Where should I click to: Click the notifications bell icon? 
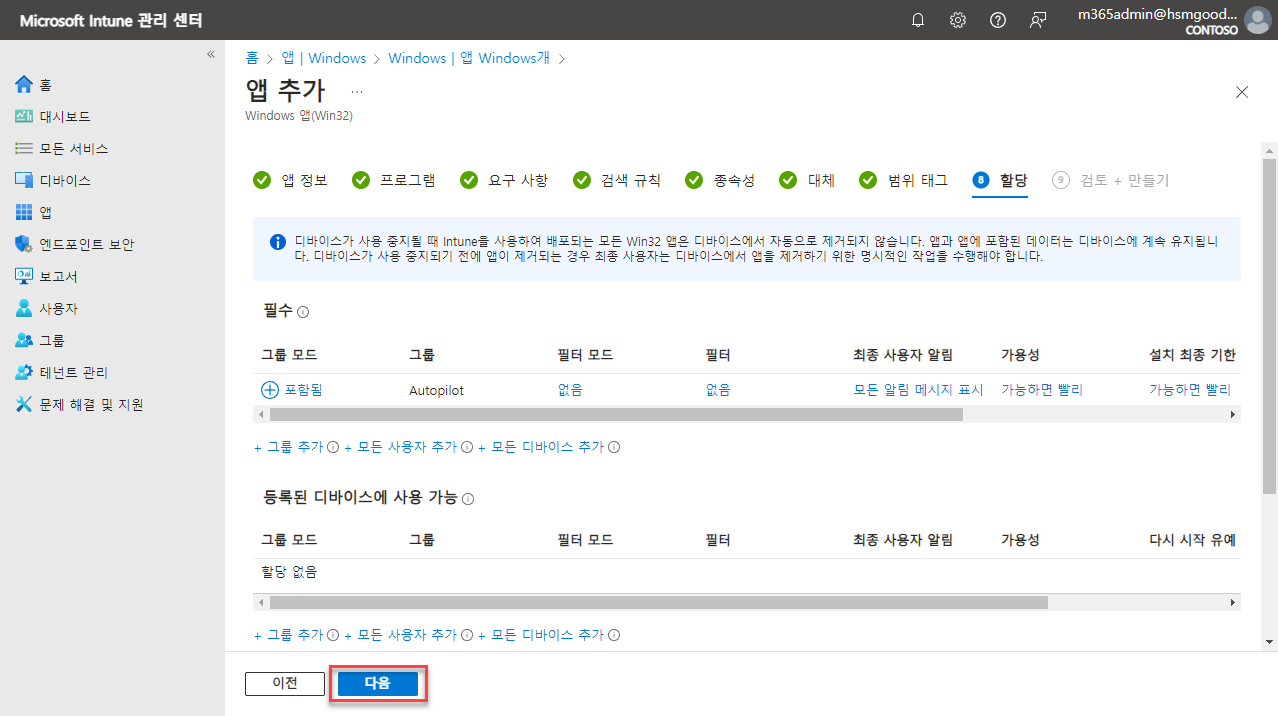918,20
